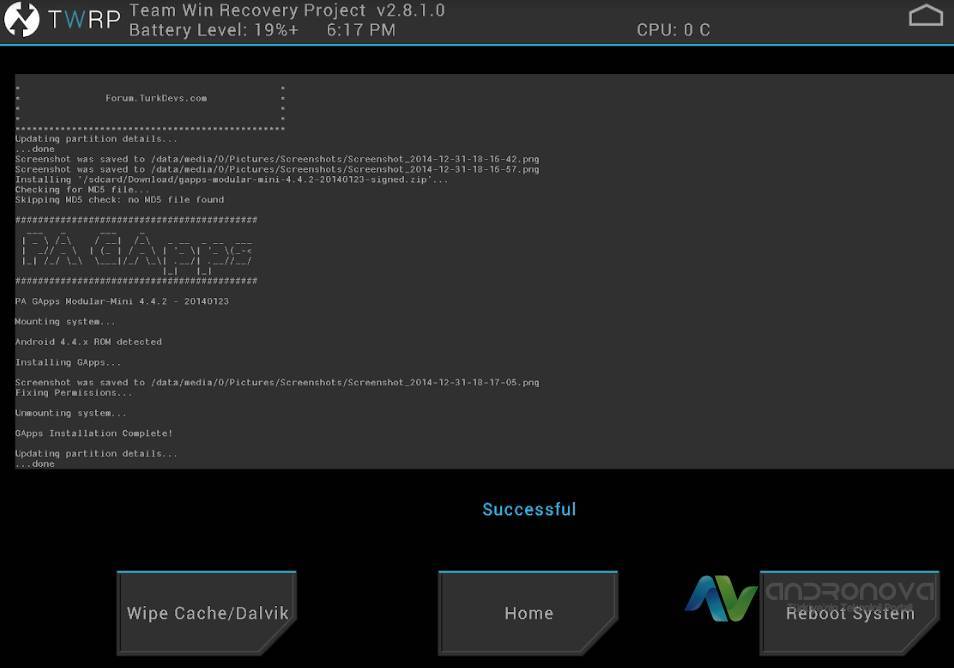Click log line for Screenshot_2014-12-31-18-16-57.png
This screenshot has width=954, height=668.
(x=277, y=169)
